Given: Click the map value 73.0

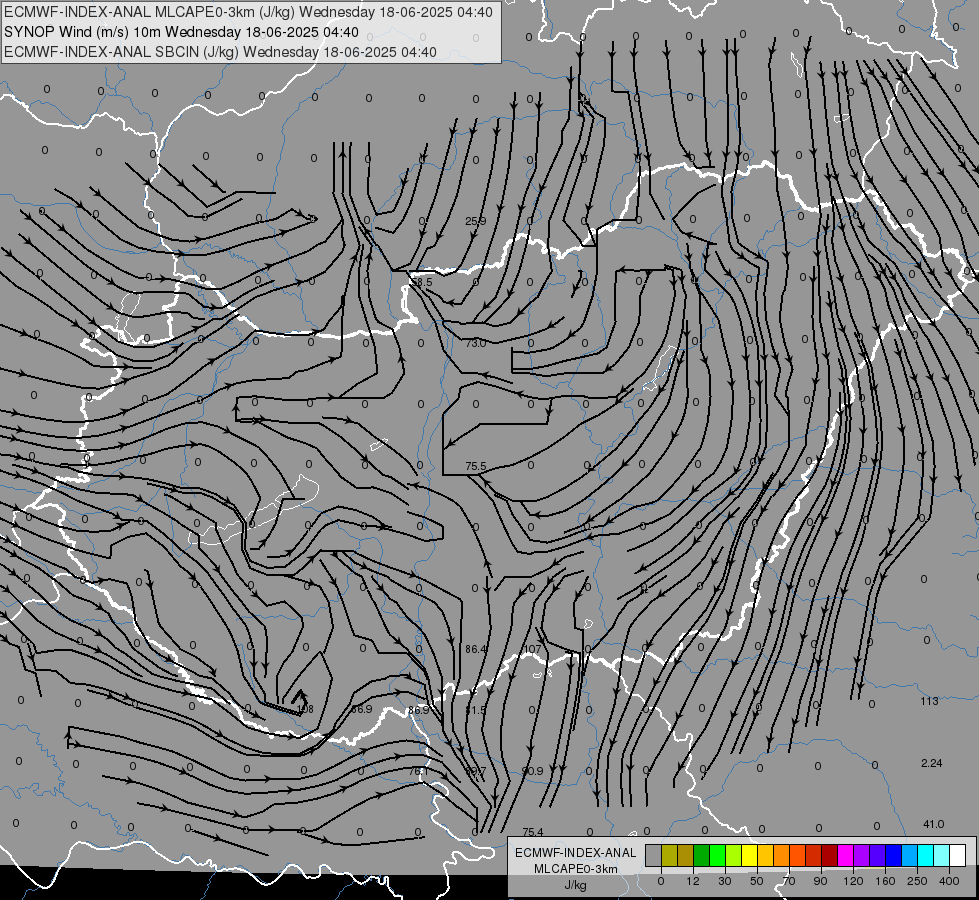Looking at the screenshot, I should pyautogui.click(x=475, y=343).
